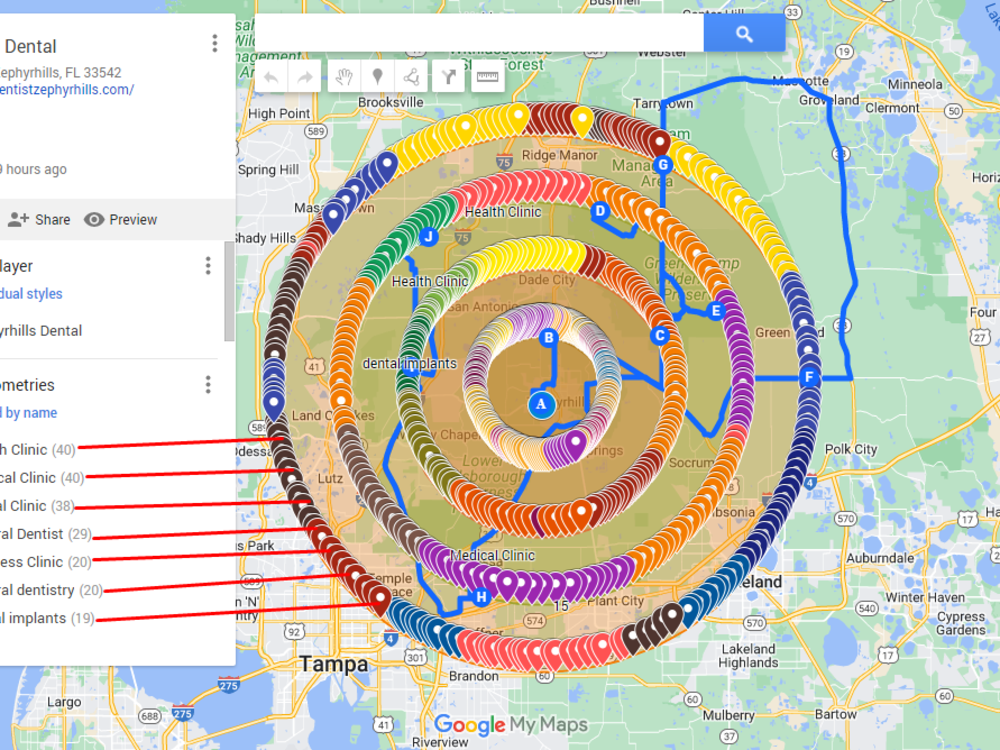1000x750 pixels.
Task: Click the redo arrow icon
Action: pyautogui.click(x=302, y=76)
